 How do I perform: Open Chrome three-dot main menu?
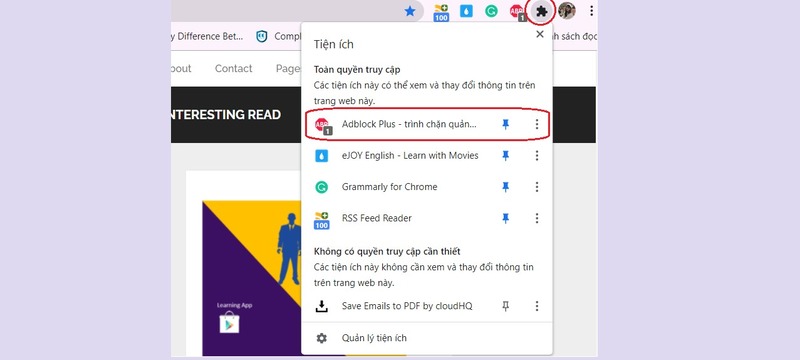click(591, 11)
